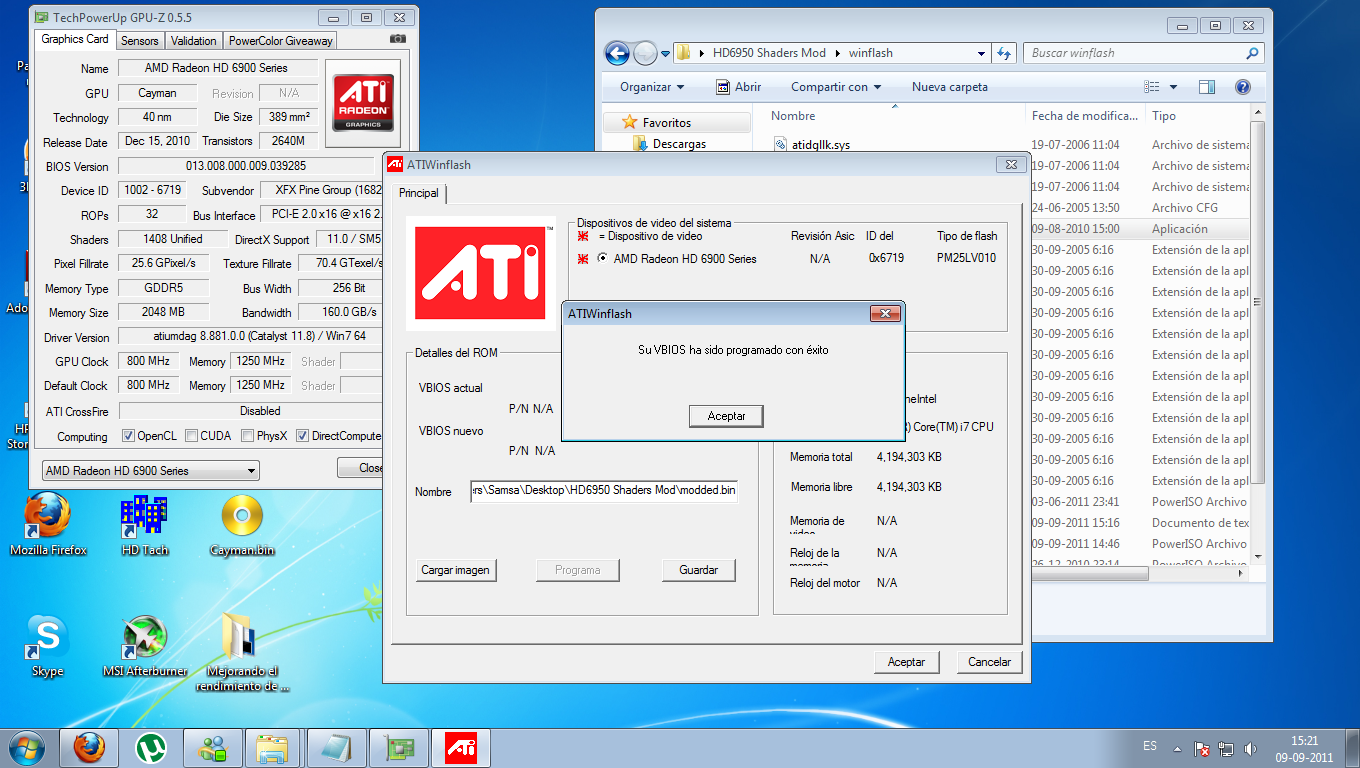Click the Nombre ROM file path field
The image size is (1360, 768).
click(x=604, y=491)
